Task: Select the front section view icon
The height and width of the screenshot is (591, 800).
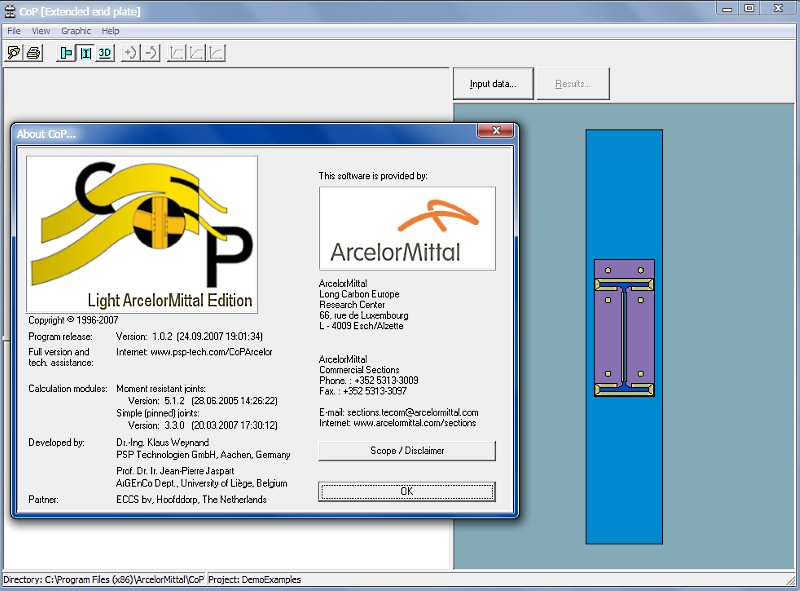Action: pos(86,53)
